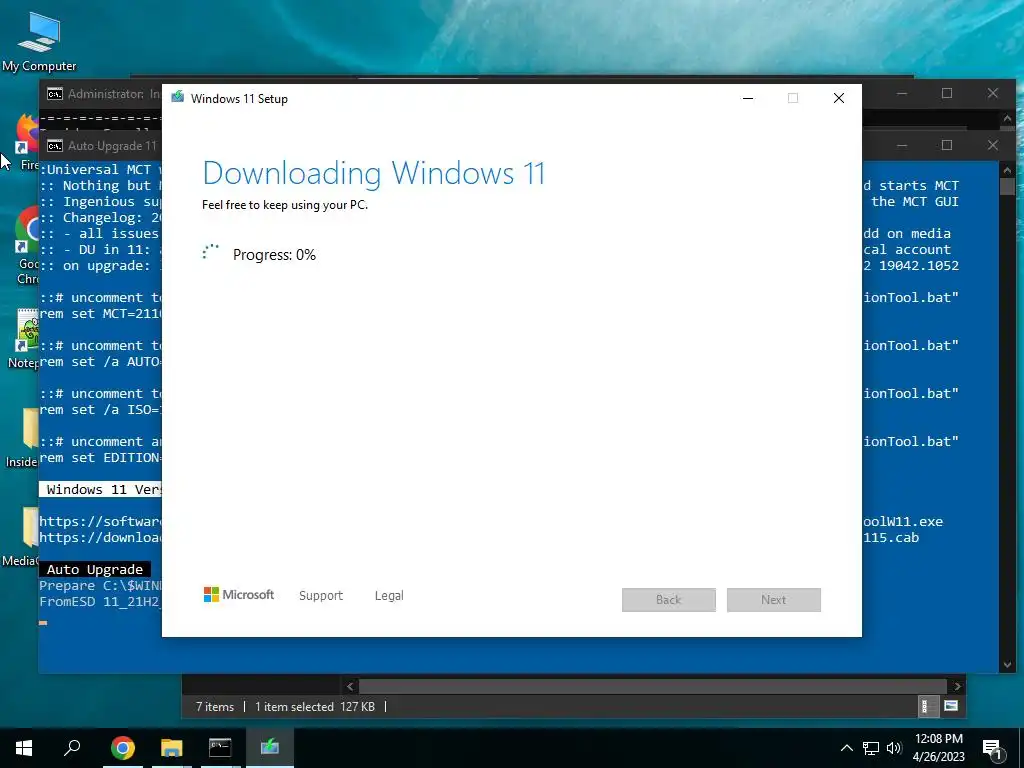Open the Windows Start menu
Viewport: 1024px width, 768px height.
24,748
